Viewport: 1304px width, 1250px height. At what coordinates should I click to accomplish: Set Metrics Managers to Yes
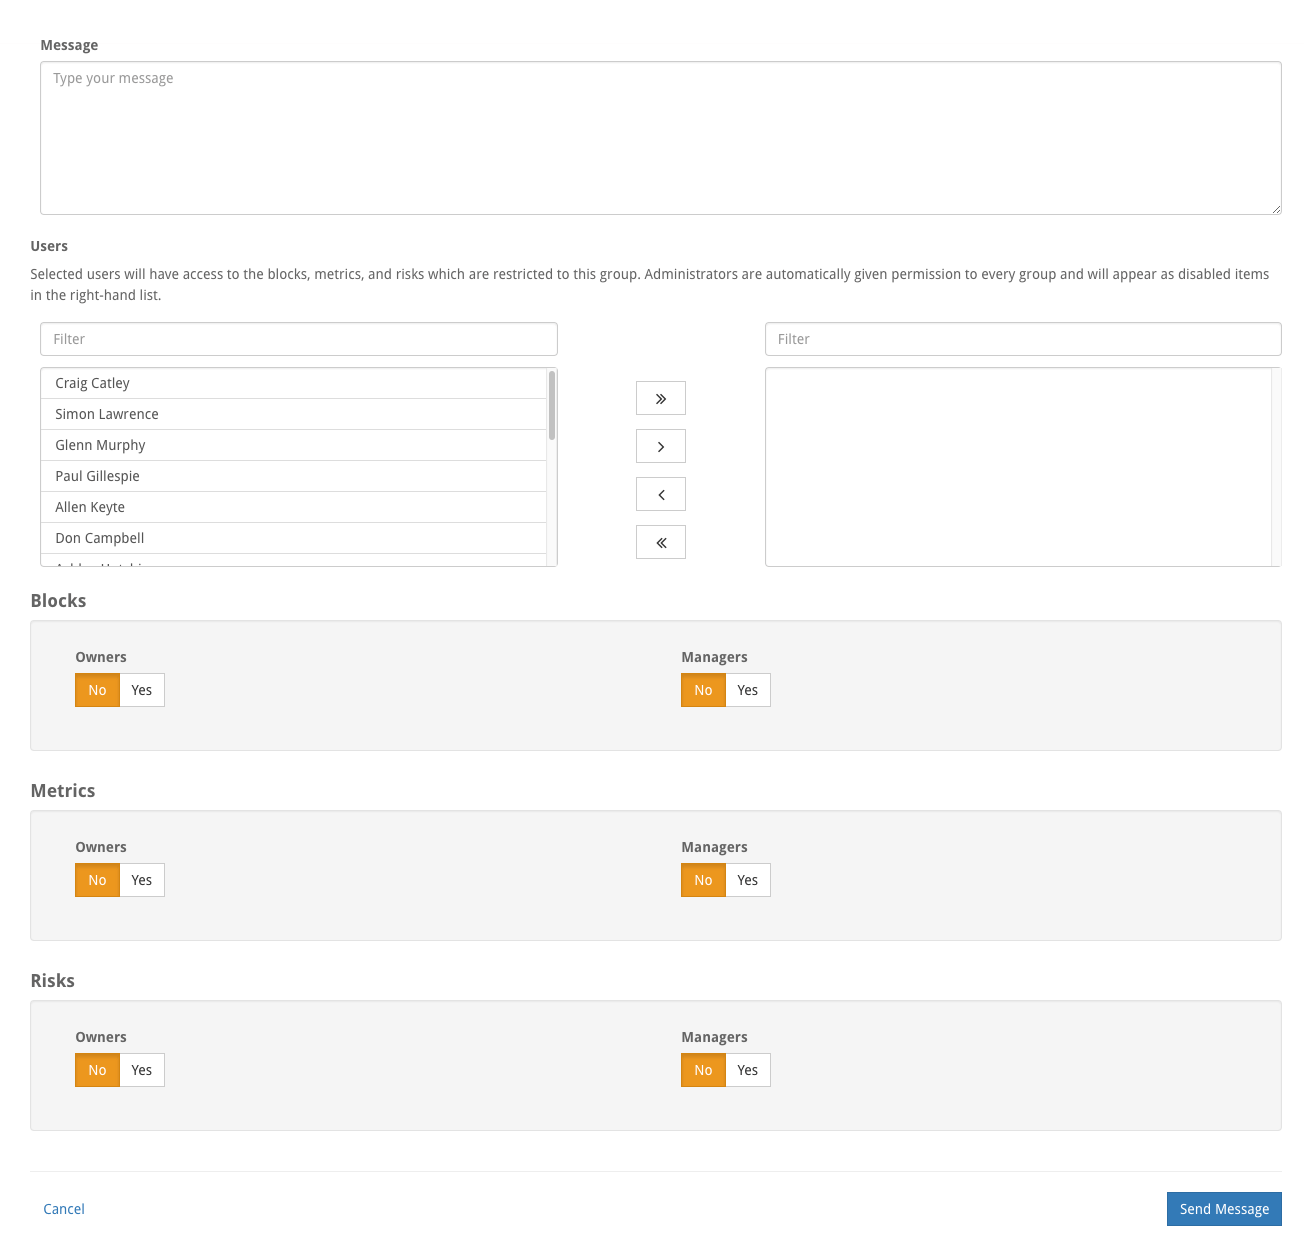point(748,880)
